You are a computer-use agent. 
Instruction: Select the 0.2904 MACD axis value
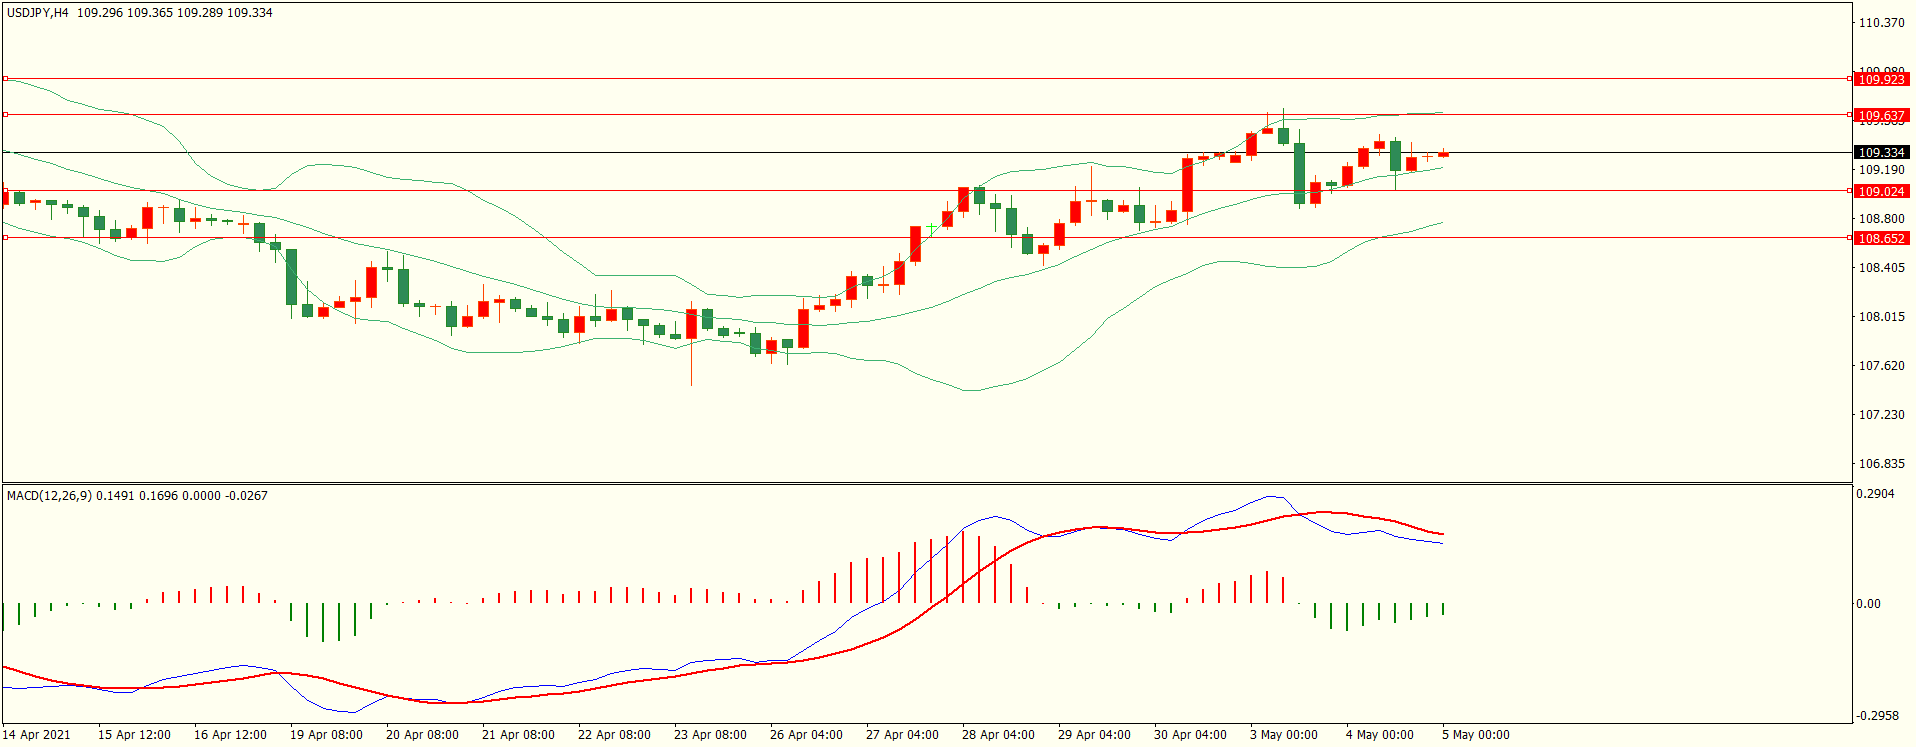[x=1875, y=494]
